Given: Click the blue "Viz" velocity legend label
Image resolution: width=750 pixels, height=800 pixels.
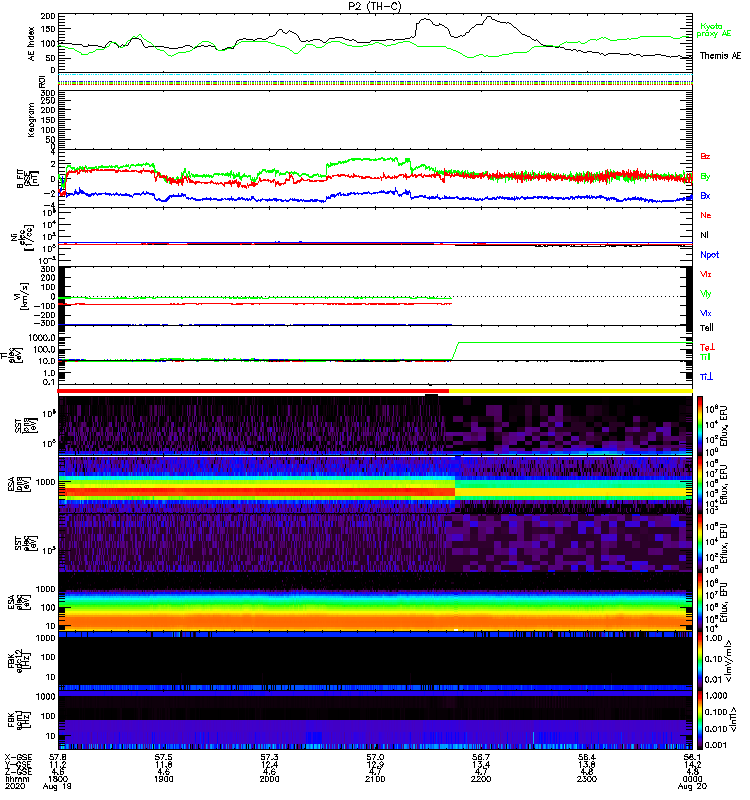Looking at the screenshot, I should coord(706,313).
